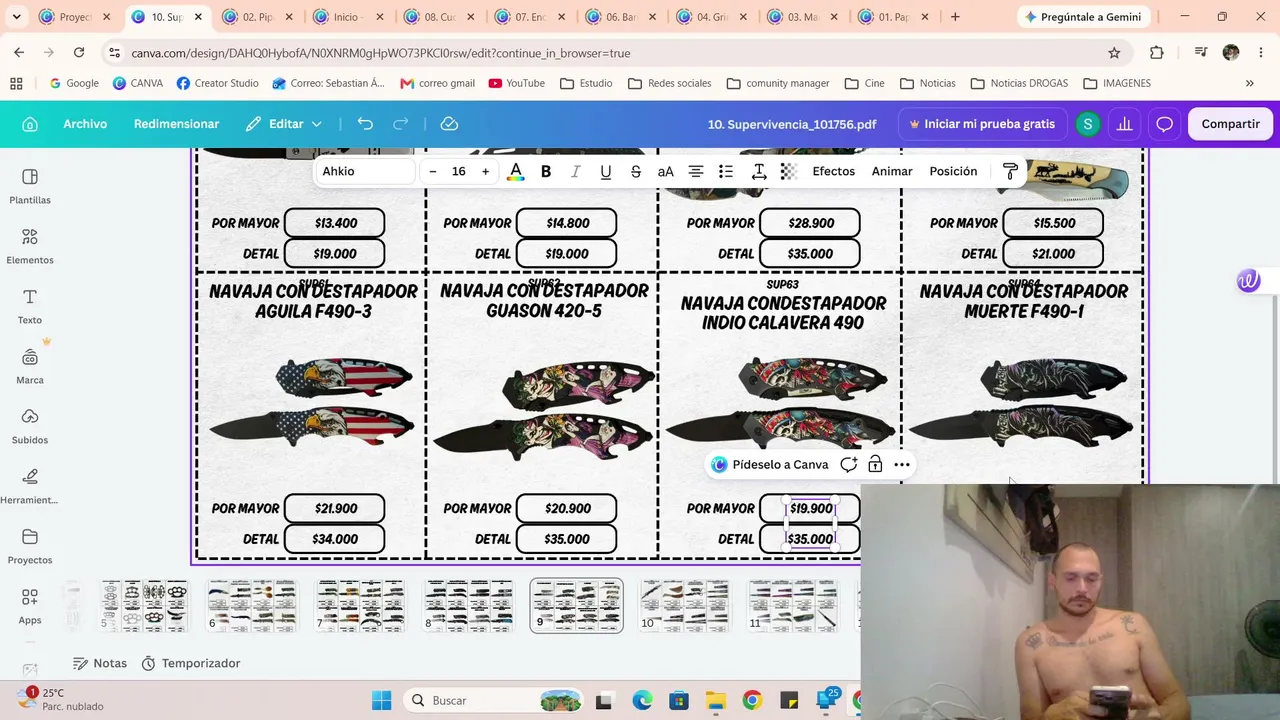Open transparency control
This screenshot has height=720, width=1280.
point(789,172)
